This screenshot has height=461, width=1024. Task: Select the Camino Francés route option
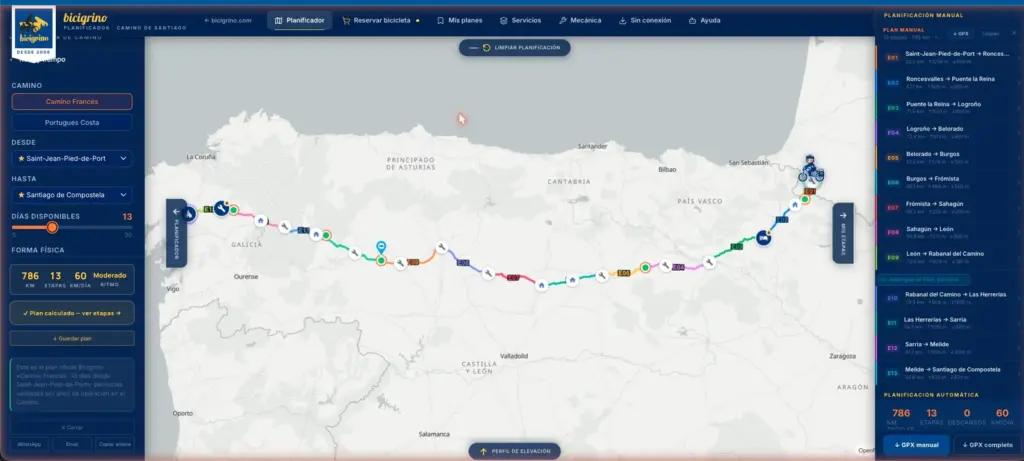click(72, 101)
